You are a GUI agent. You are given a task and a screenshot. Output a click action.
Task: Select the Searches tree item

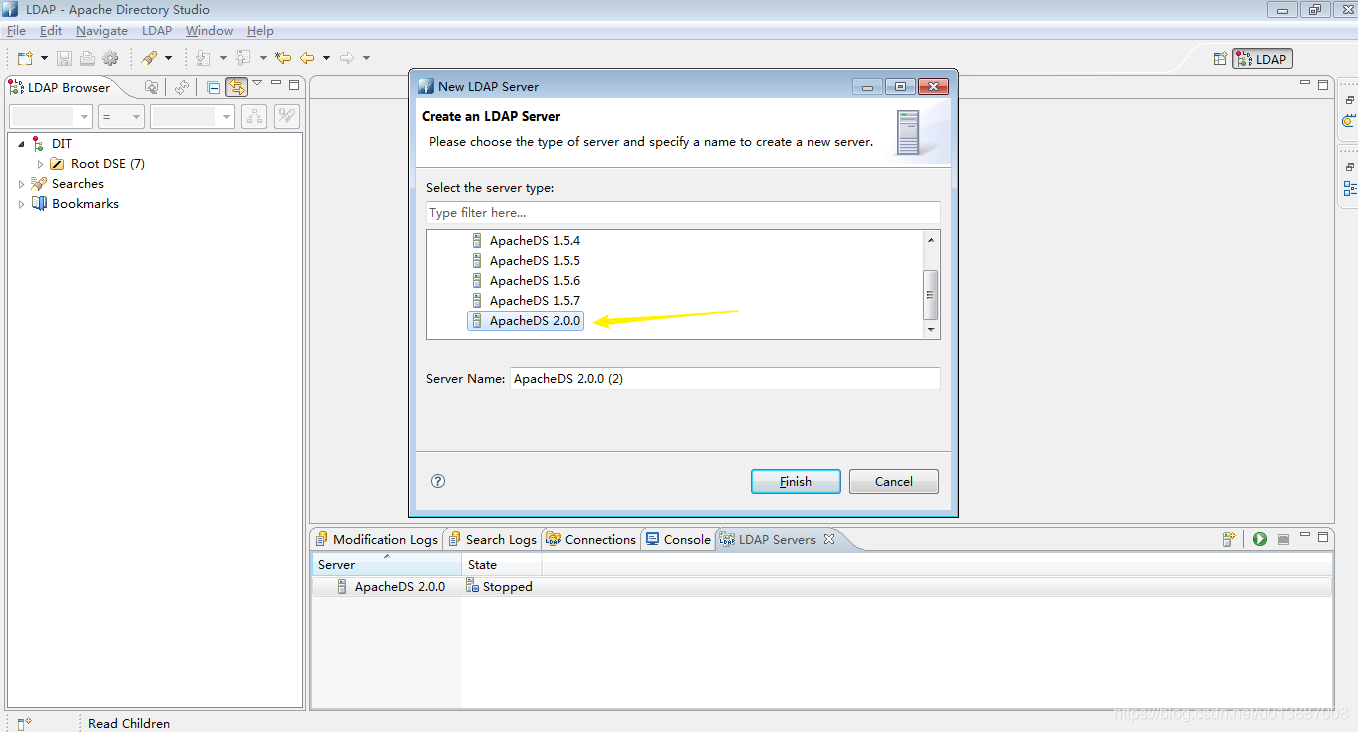(x=78, y=184)
